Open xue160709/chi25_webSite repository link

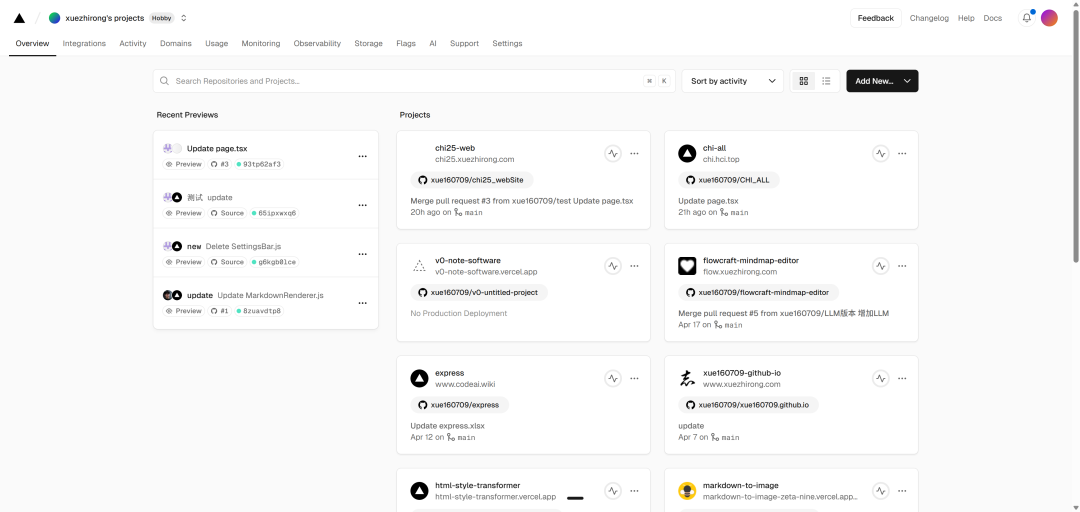[472, 180]
